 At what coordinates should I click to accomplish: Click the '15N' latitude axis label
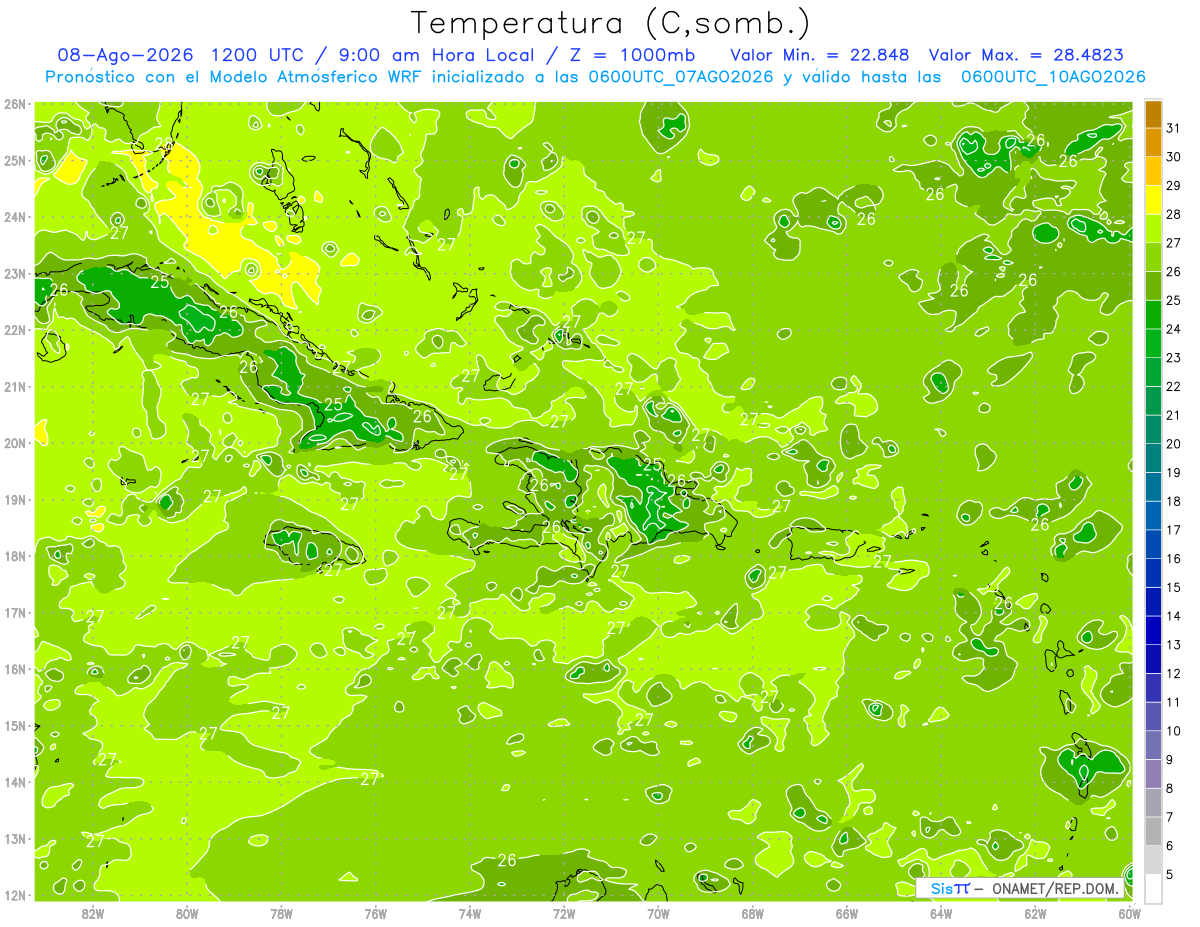coord(14,726)
